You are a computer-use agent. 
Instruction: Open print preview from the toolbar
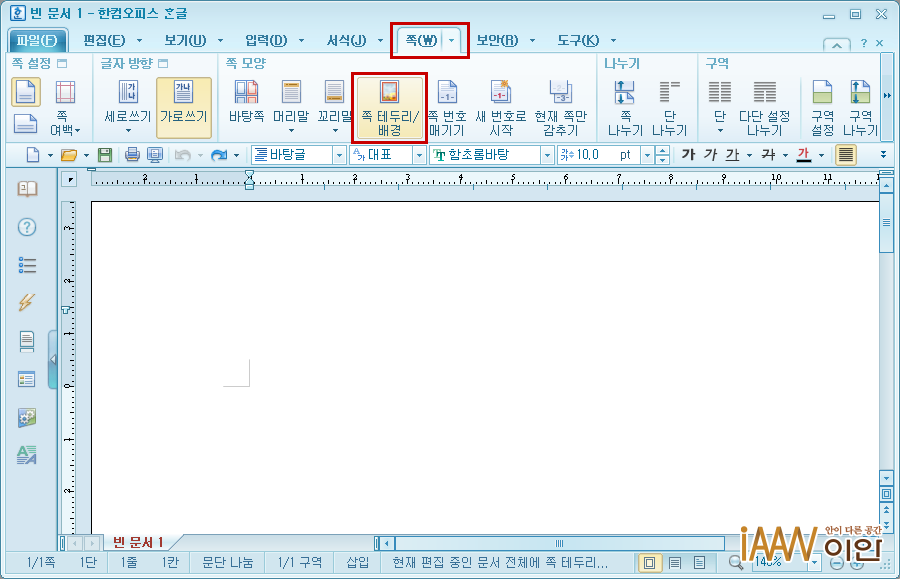[x=154, y=155]
